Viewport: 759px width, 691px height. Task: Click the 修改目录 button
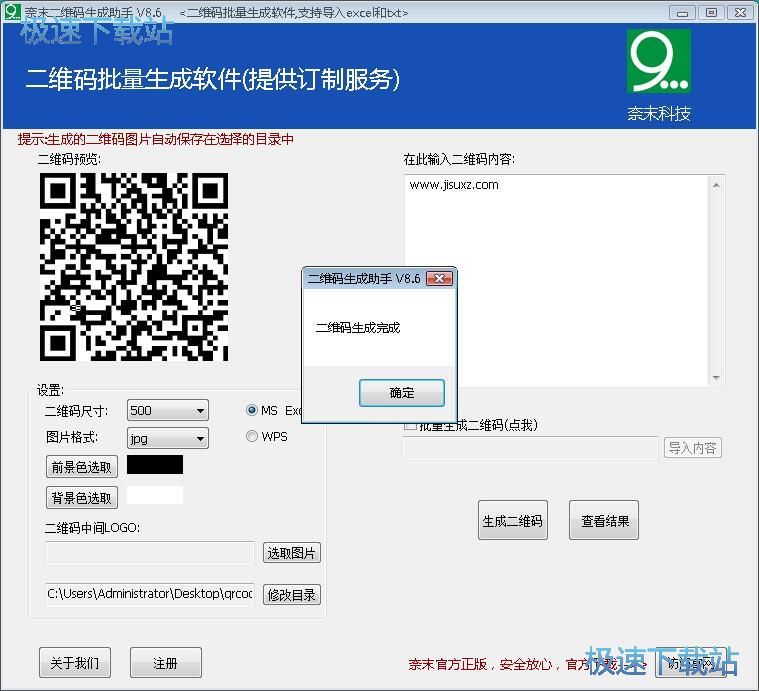(x=292, y=595)
